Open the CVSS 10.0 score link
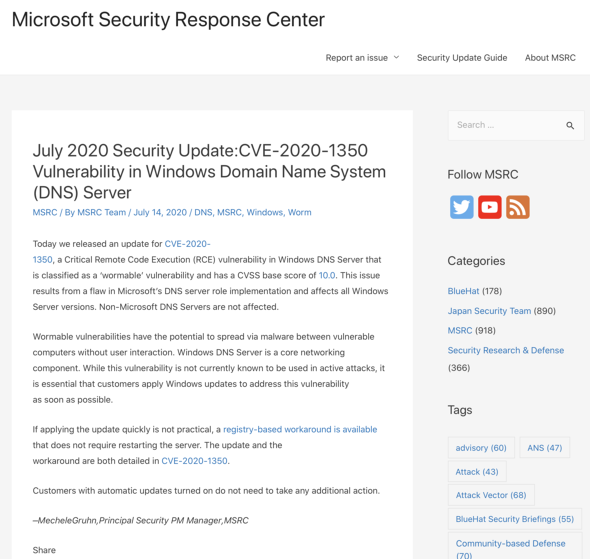590x559 pixels. click(x=327, y=275)
